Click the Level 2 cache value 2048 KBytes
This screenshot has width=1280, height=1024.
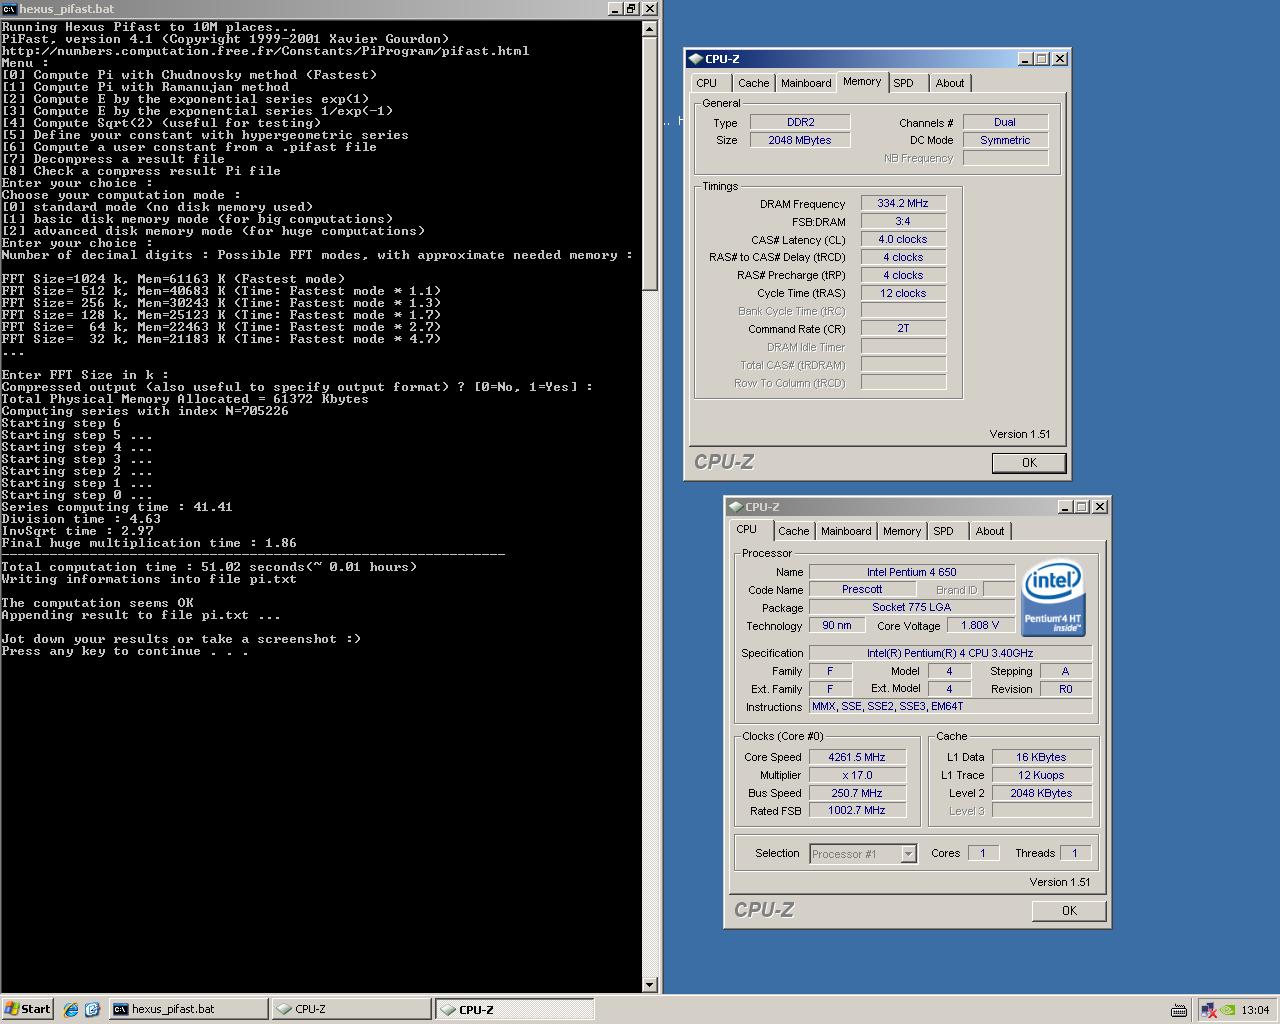pyautogui.click(x=1041, y=793)
